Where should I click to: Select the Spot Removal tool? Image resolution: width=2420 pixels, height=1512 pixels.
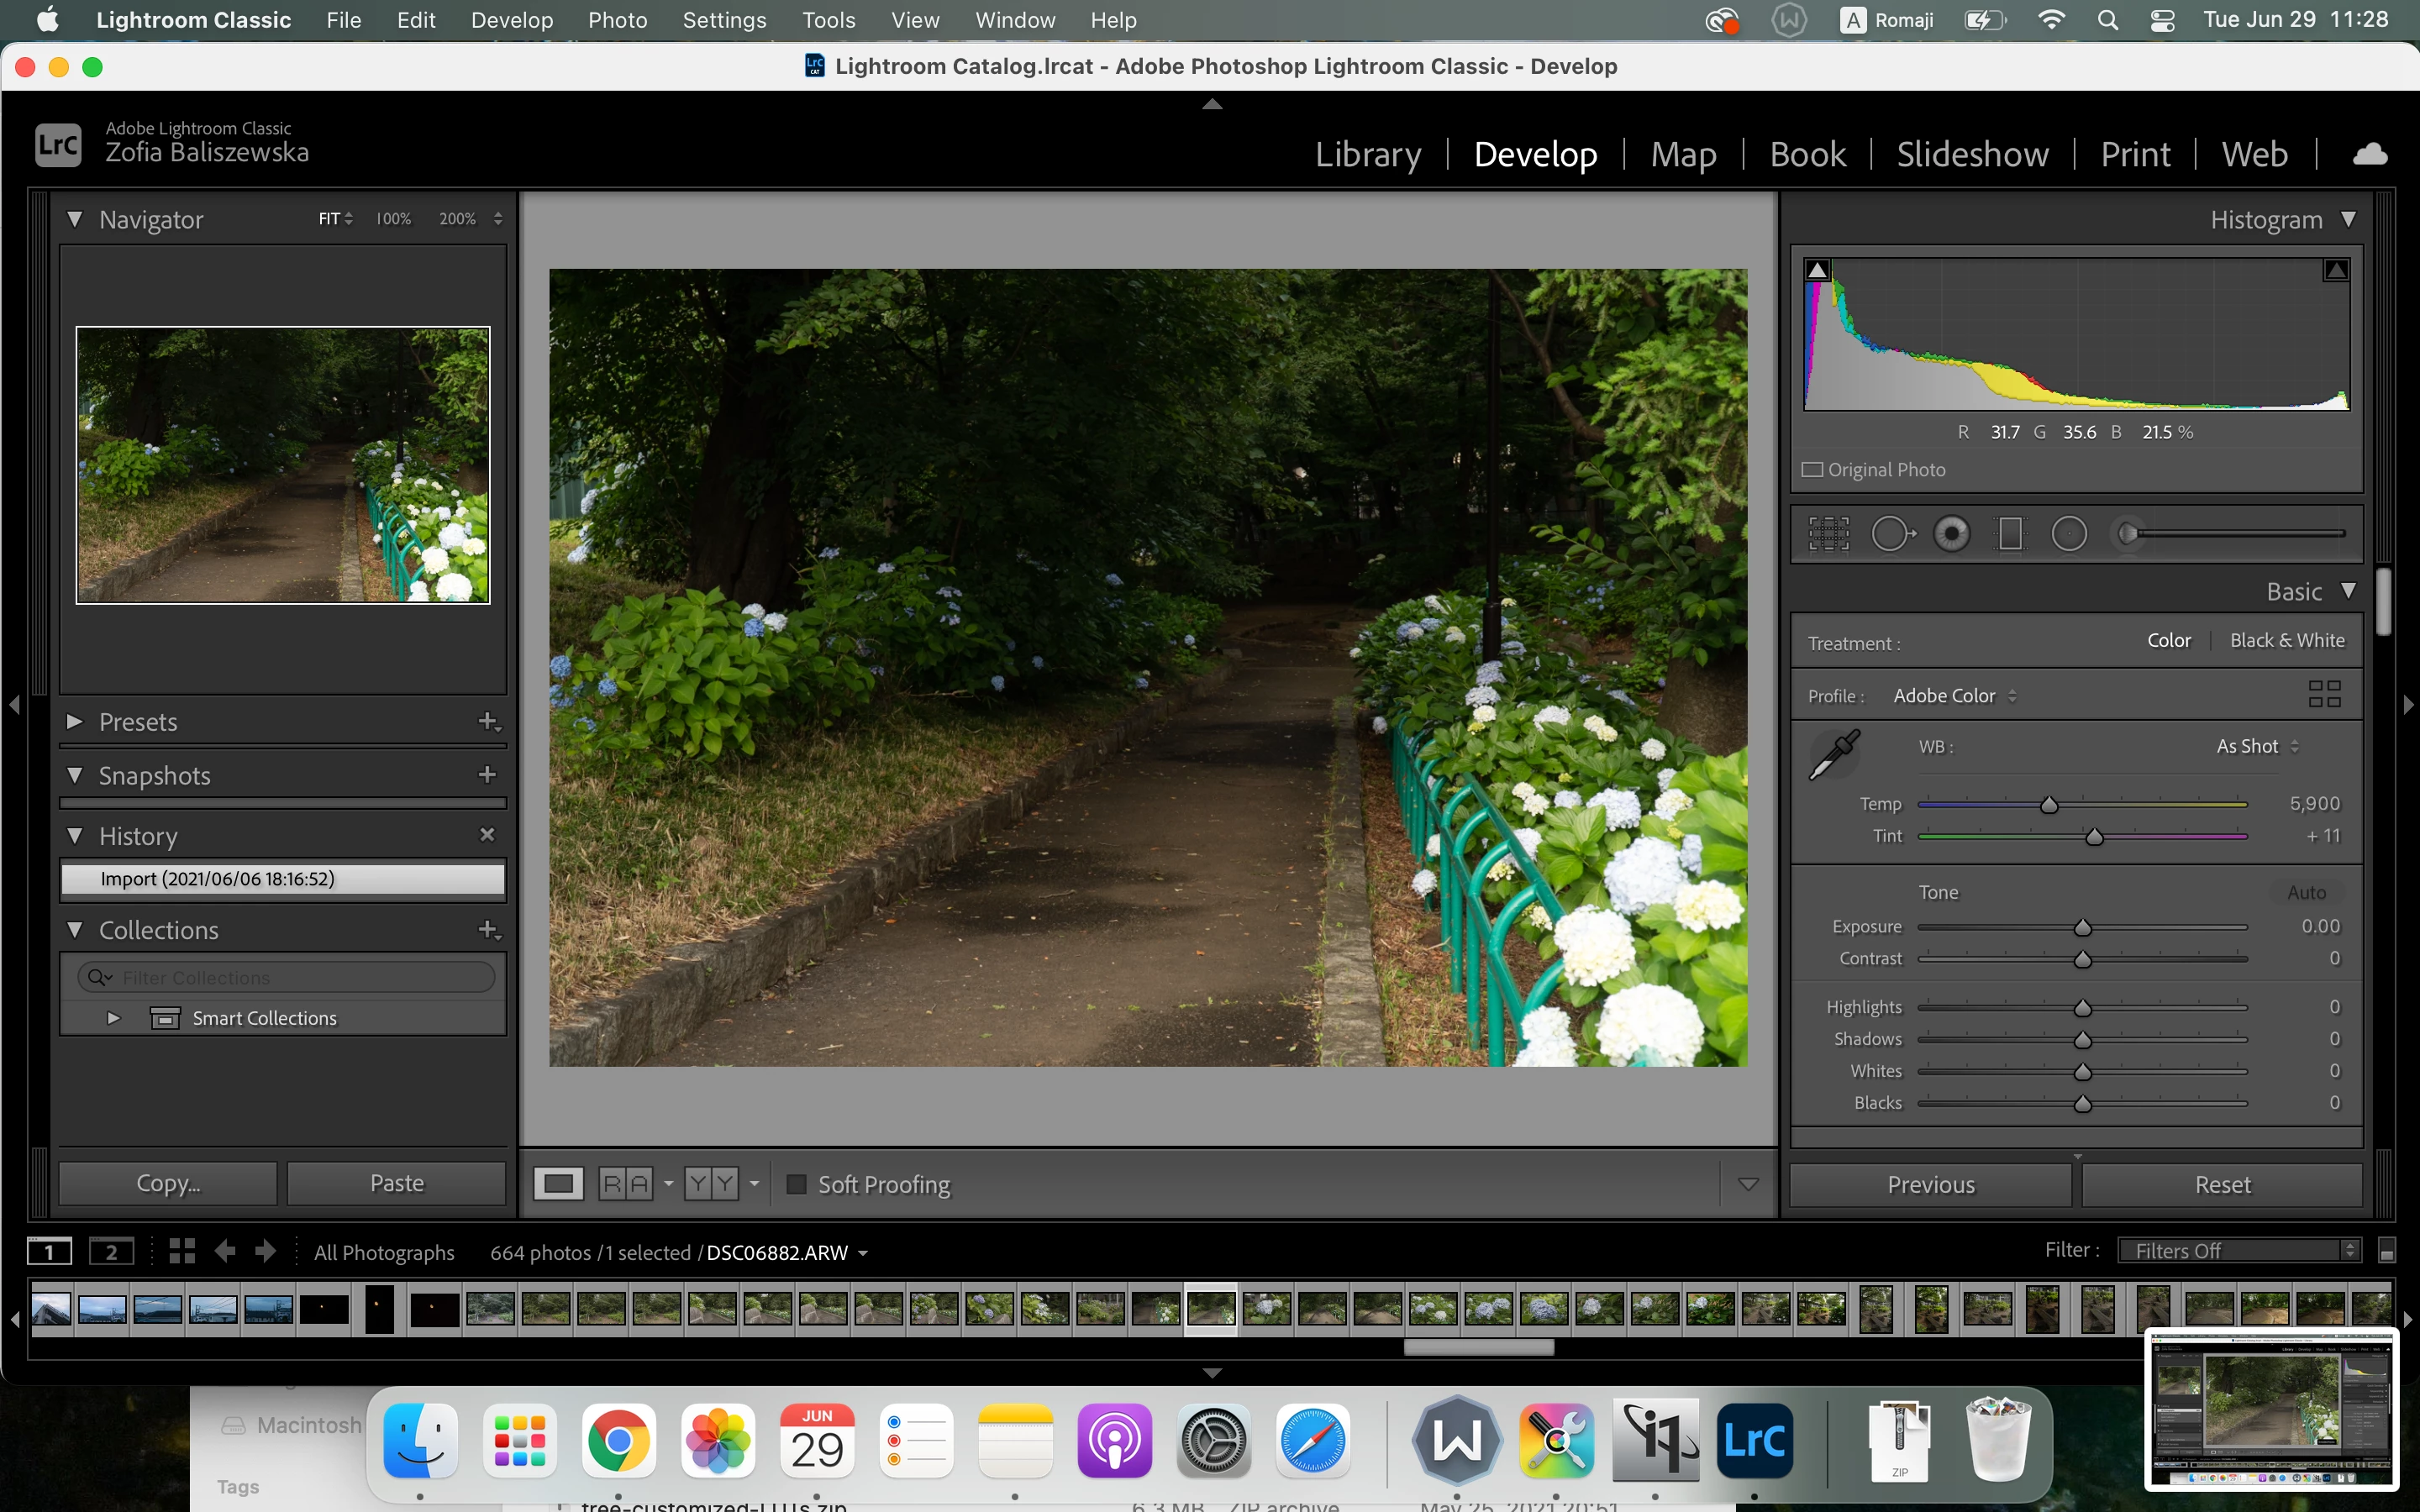[x=1891, y=534]
